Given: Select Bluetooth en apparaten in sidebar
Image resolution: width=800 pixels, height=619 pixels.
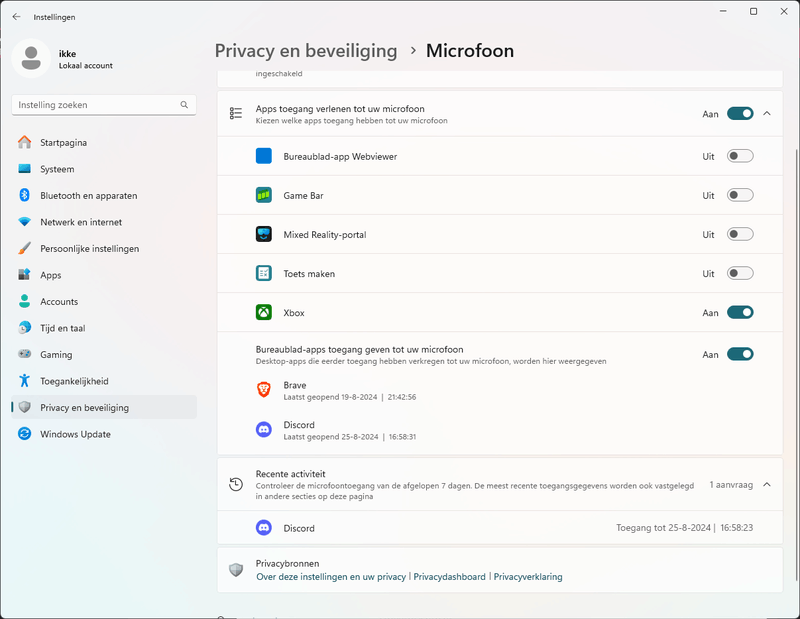Looking at the screenshot, I should (x=88, y=196).
